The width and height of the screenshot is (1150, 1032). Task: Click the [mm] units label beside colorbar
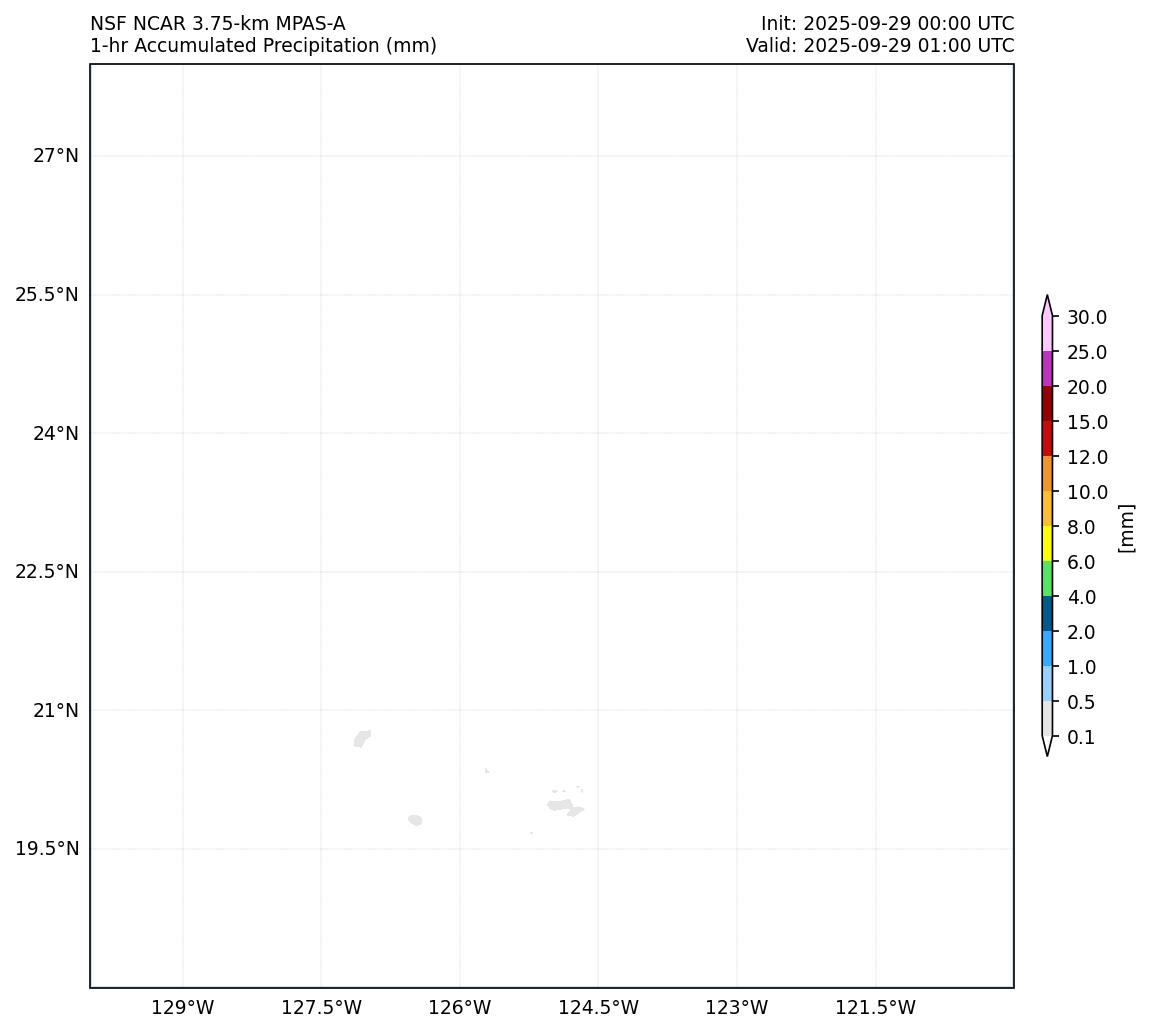[1127, 527]
